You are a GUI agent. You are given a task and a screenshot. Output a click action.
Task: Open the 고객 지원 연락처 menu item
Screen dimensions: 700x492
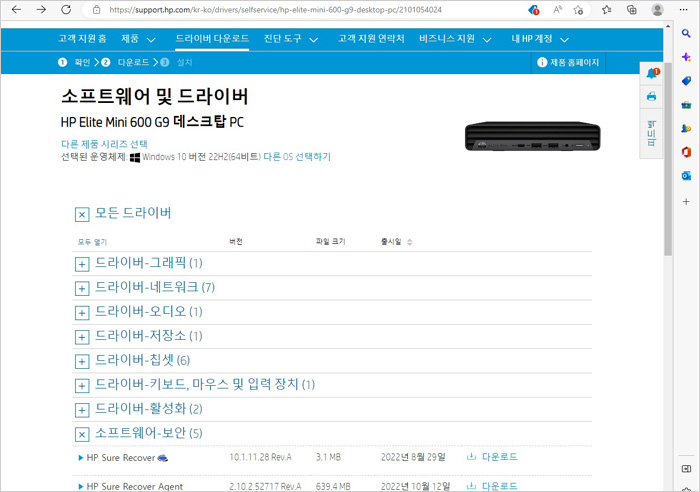tap(371, 39)
